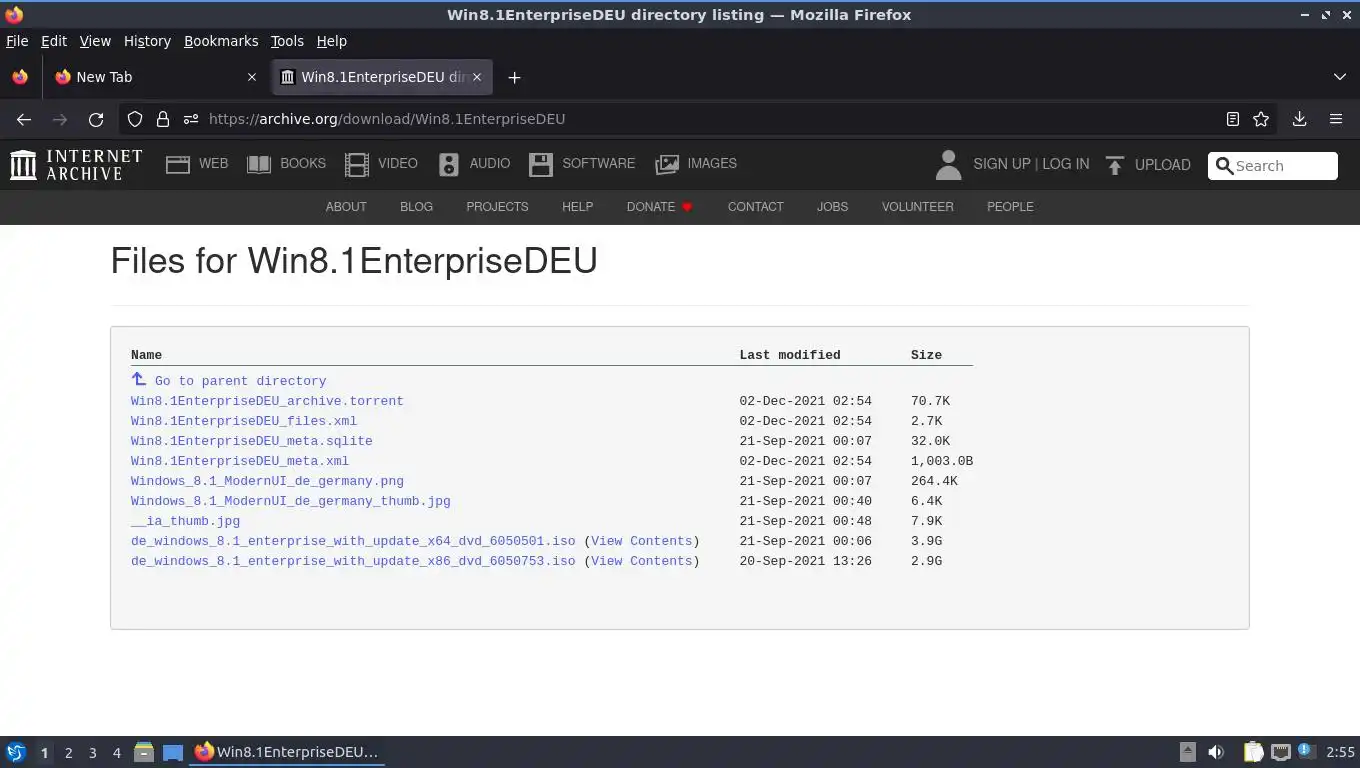1360x768 pixels.
Task: Click the Firefox taskbar window button
Action: pyautogui.click(x=287, y=752)
